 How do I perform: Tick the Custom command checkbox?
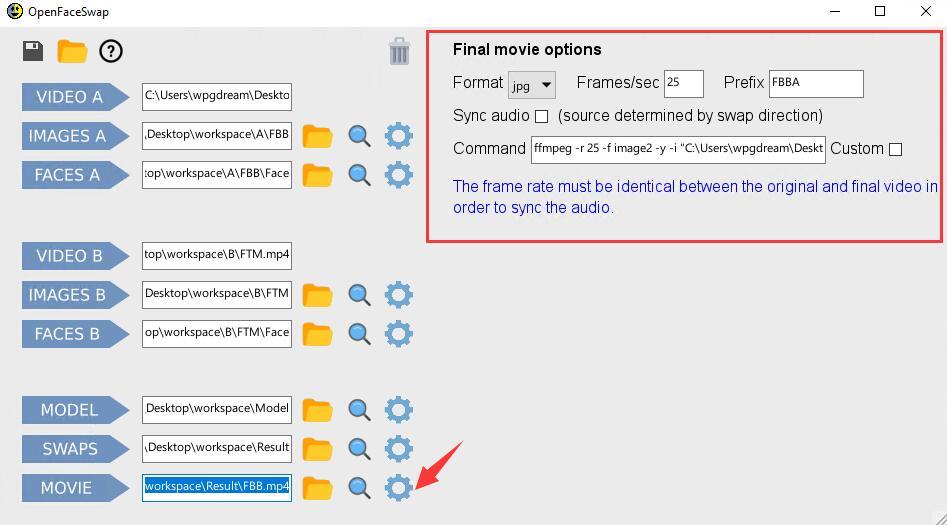[896, 149]
